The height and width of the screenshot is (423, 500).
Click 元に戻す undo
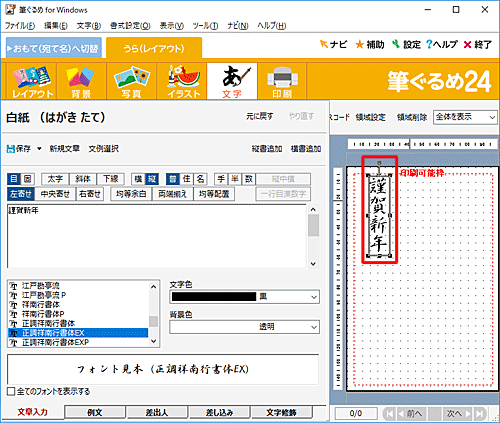pyautogui.click(x=260, y=116)
